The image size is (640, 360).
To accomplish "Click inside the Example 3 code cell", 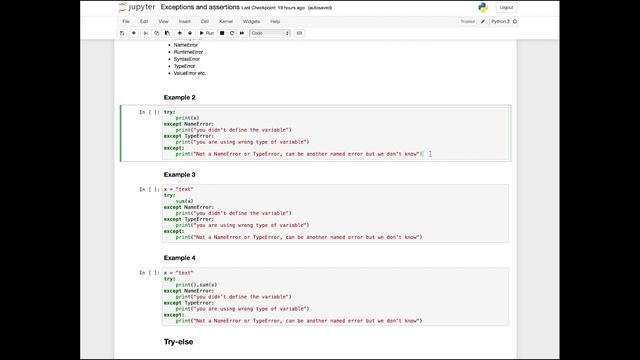I will point(335,213).
